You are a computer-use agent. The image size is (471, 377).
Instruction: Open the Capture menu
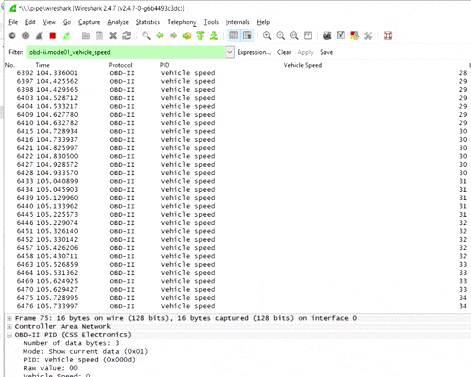click(89, 22)
